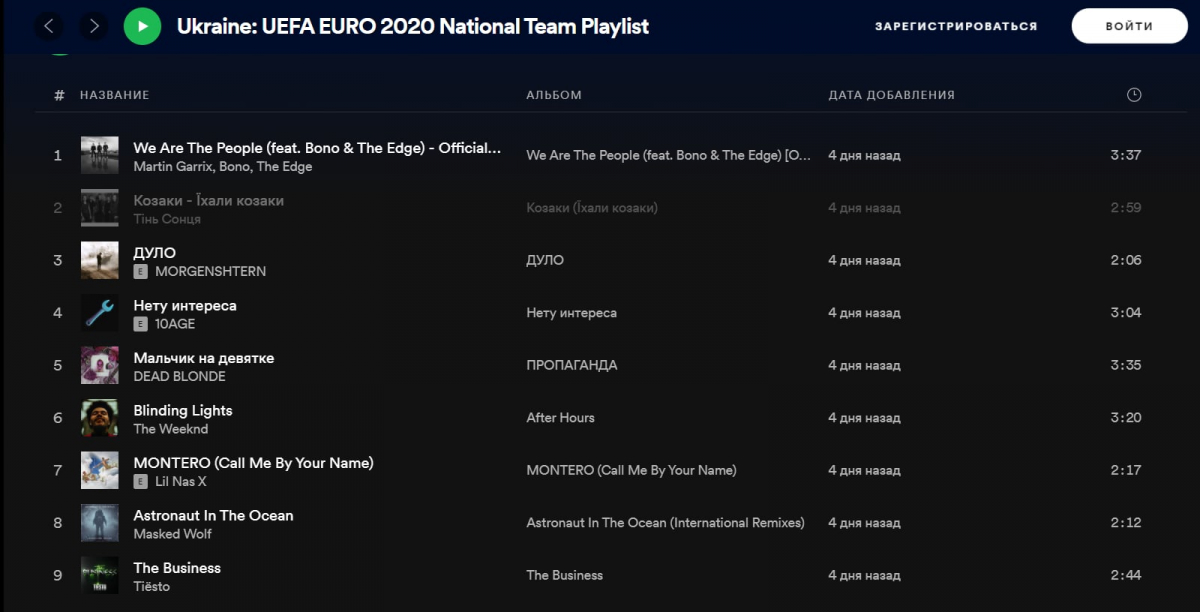Select the Blinding Lights album cover
The image size is (1200, 612).
point(100,418)
